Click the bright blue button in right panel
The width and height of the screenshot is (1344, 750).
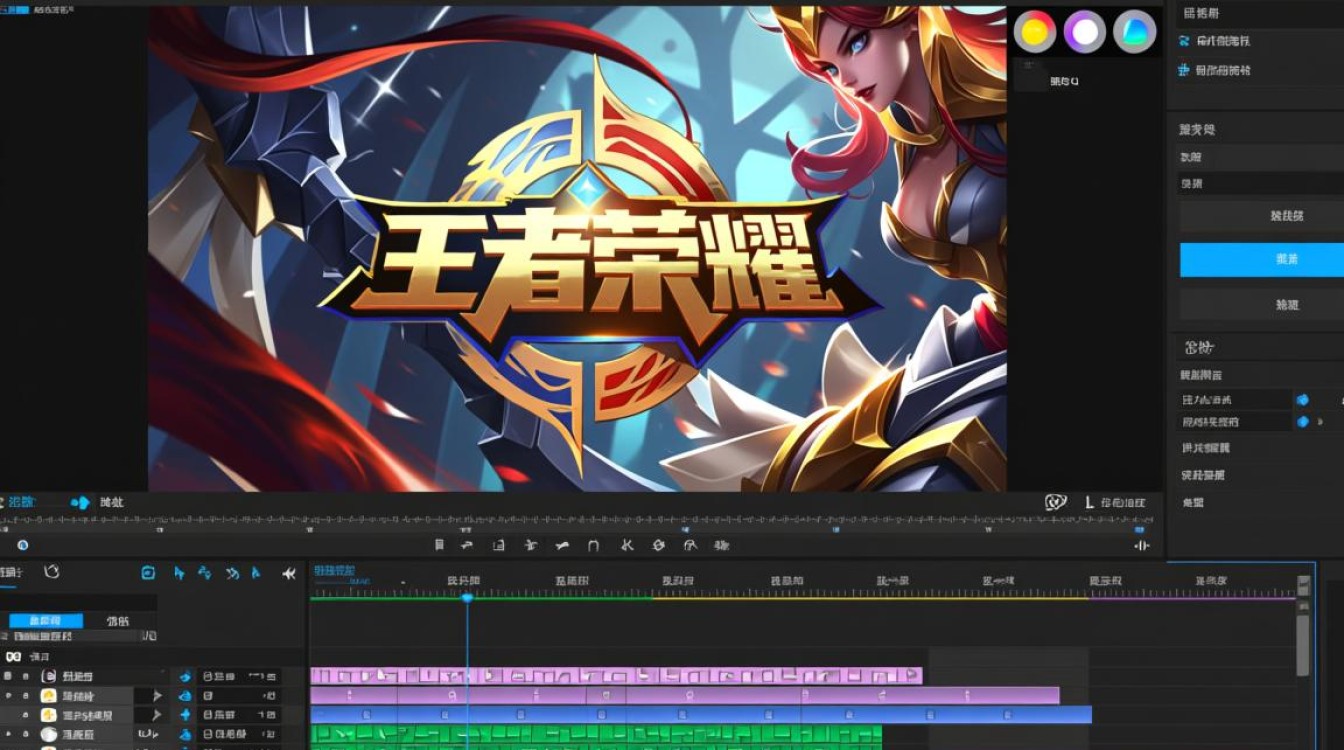pyautogui.click(x=1262, y=259)
